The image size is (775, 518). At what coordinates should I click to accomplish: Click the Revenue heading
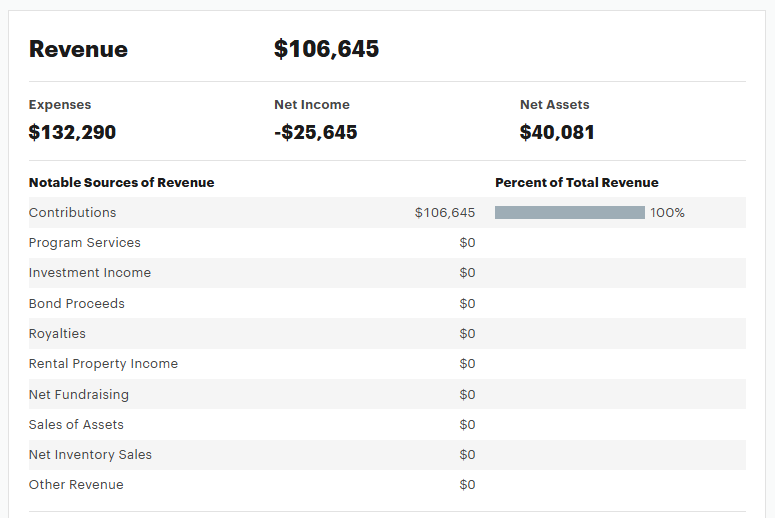coord(78,49)
